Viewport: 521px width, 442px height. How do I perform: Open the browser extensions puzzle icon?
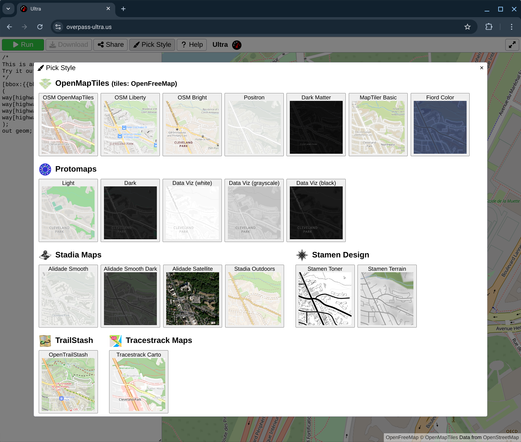coord(489,27)
